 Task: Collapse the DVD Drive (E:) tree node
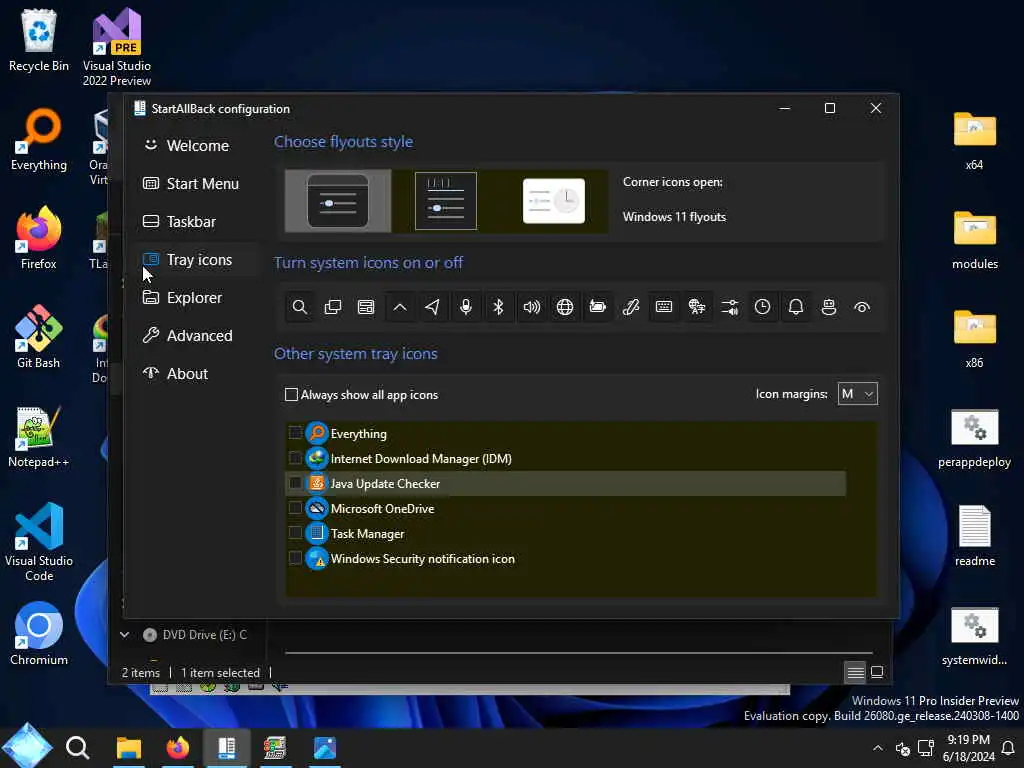(124, 634)
